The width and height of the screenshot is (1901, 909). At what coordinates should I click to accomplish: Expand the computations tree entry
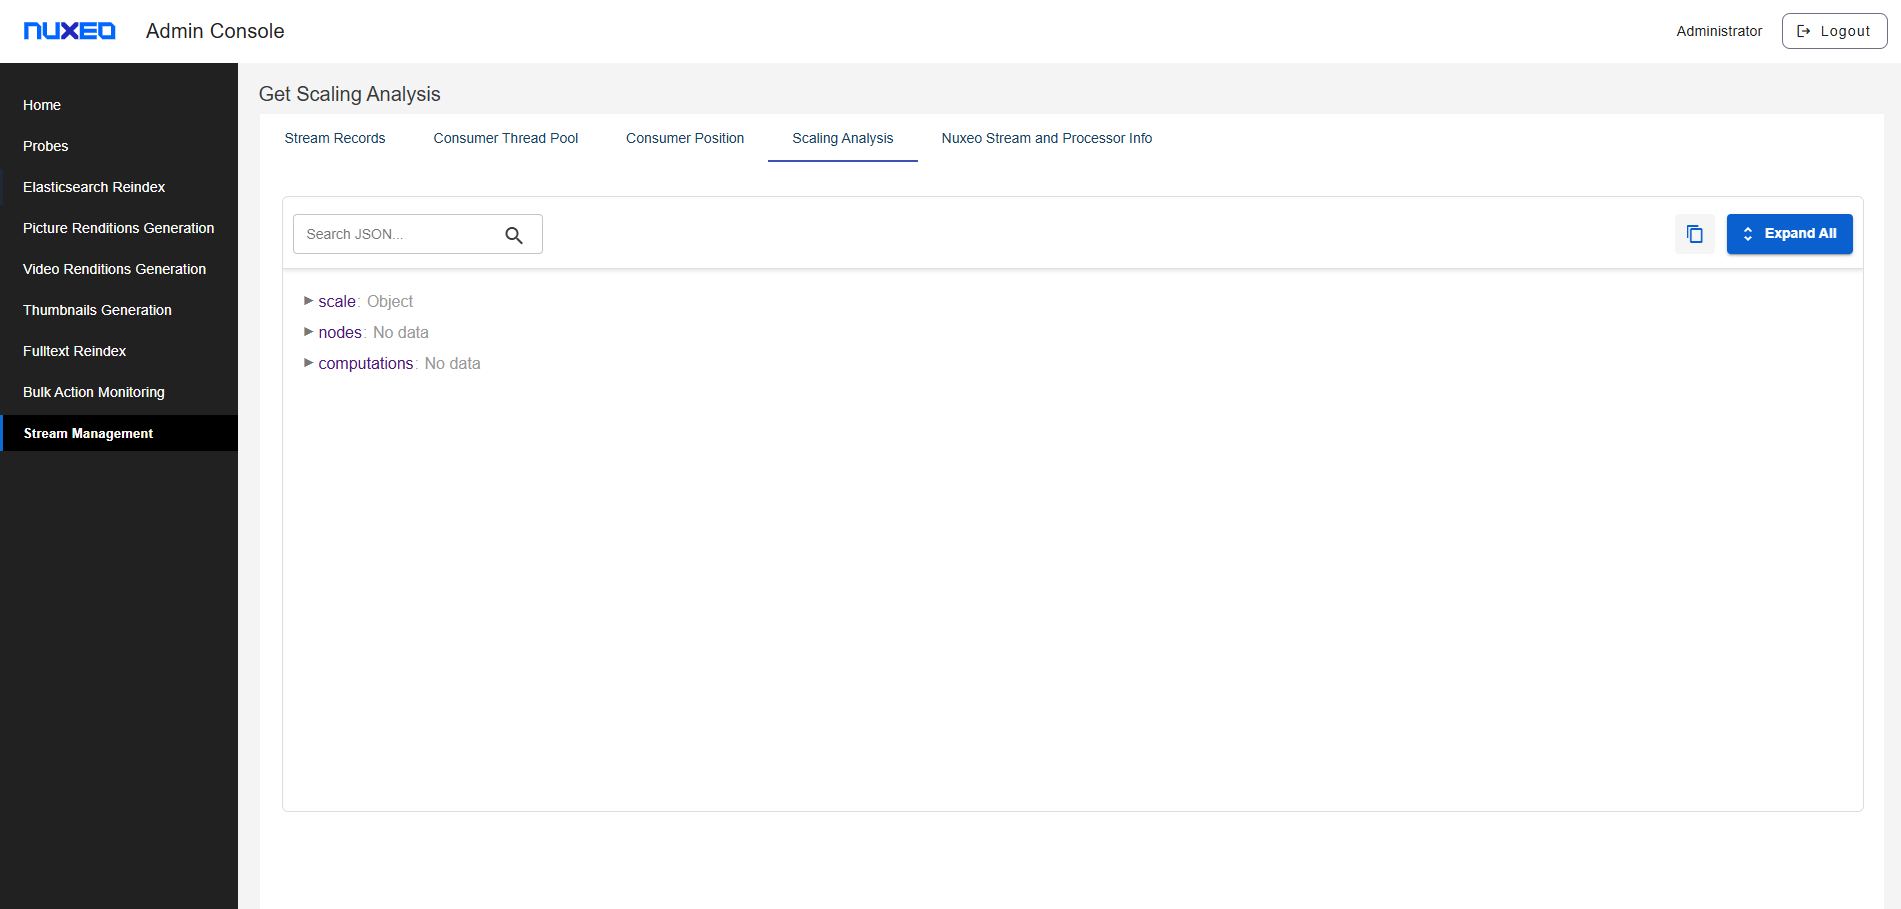click(x=309, y=363)
